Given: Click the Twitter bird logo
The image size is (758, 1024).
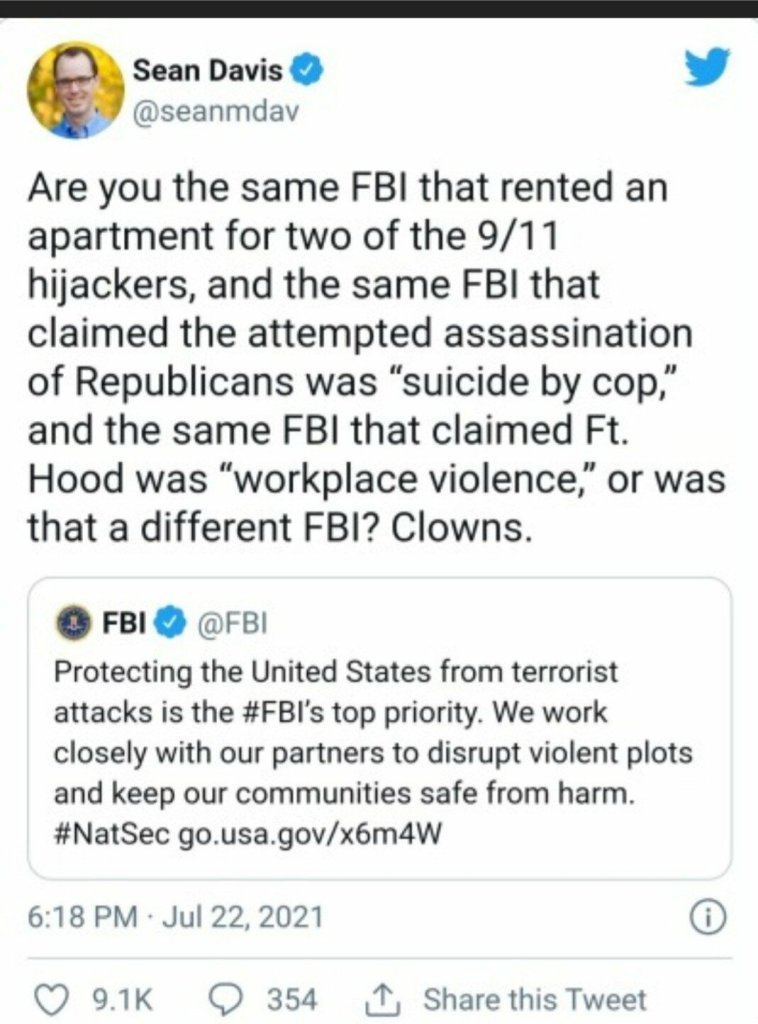Looking at the screenshot, I should (706, 68).
